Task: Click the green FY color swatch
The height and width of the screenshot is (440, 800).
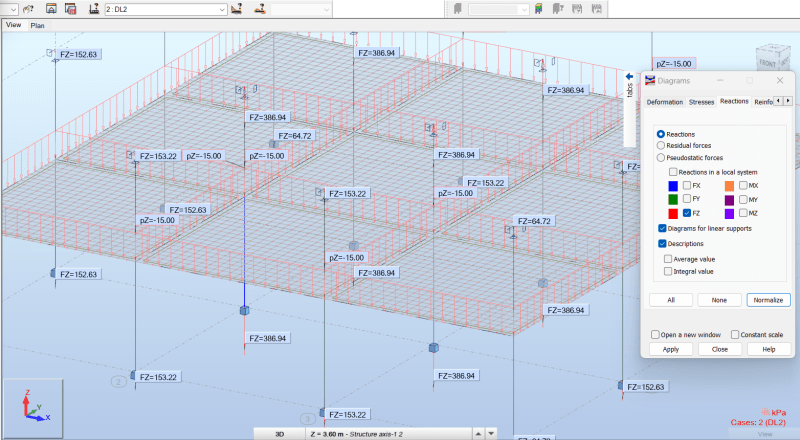Action: point(673,199)
